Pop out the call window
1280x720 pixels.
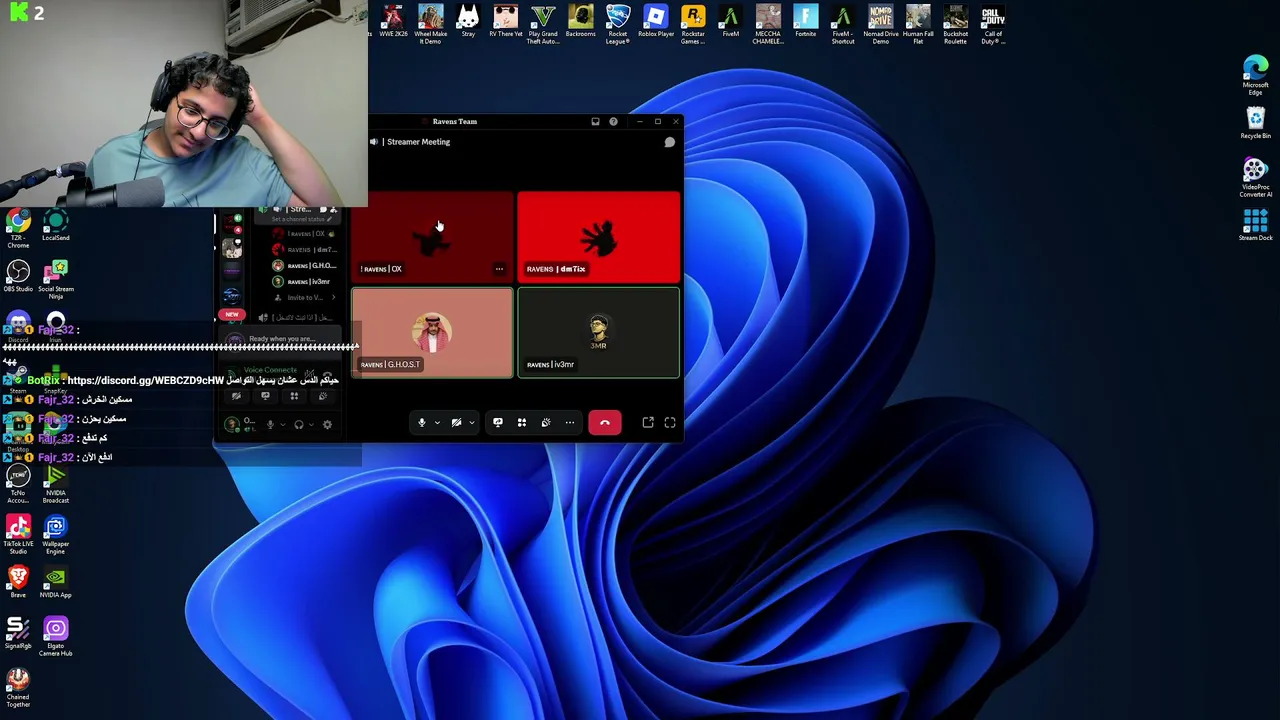point(648,423)
